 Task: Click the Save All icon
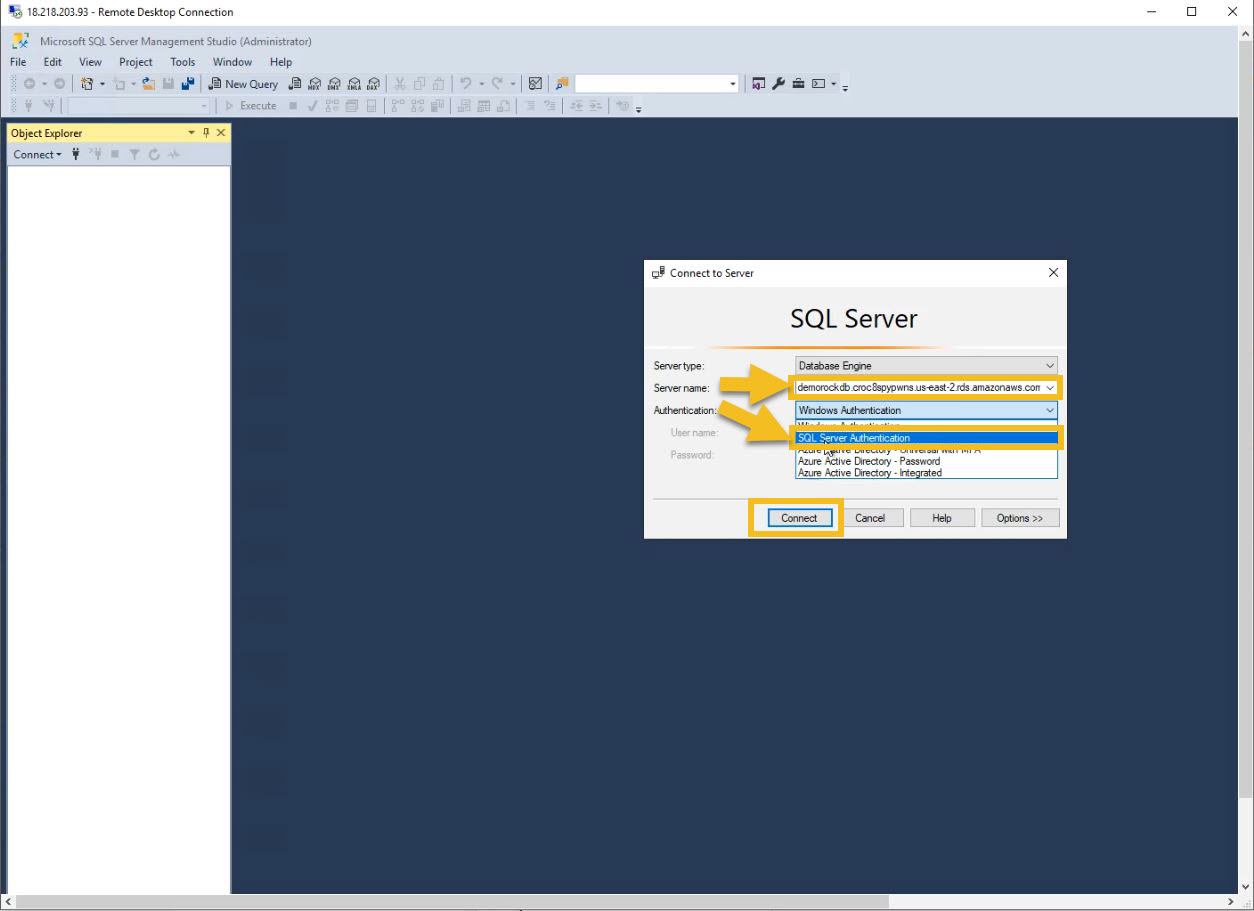188,84
